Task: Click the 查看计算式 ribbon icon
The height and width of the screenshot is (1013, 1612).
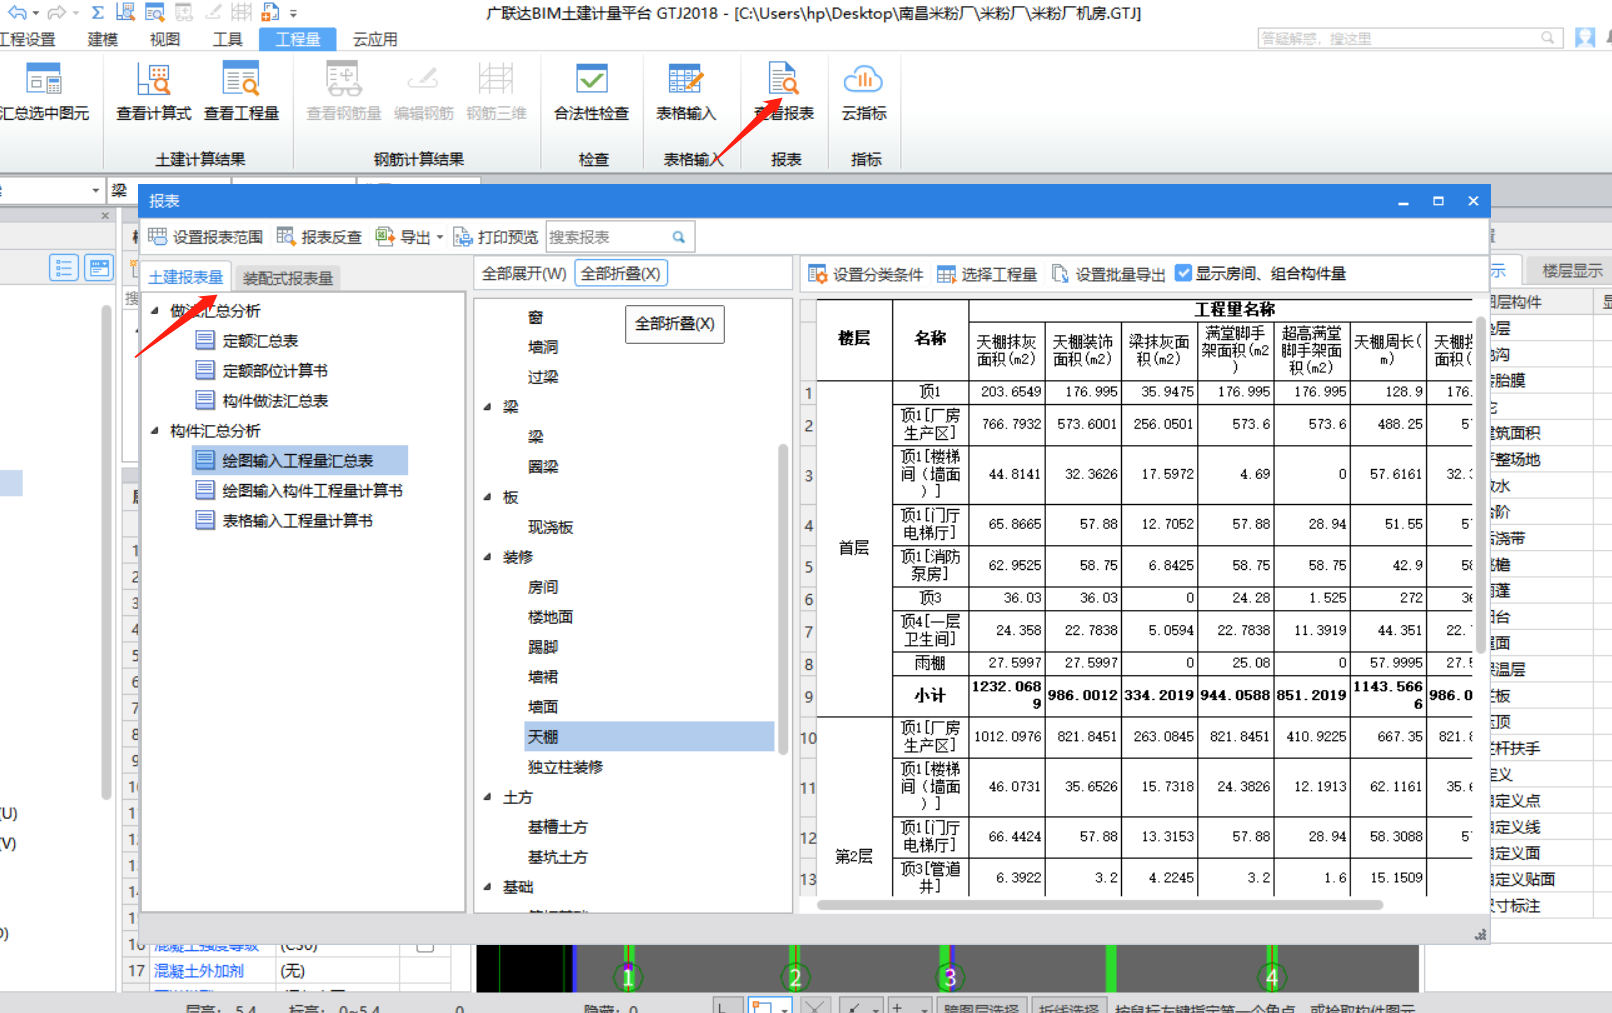Action: coord(153,80)
